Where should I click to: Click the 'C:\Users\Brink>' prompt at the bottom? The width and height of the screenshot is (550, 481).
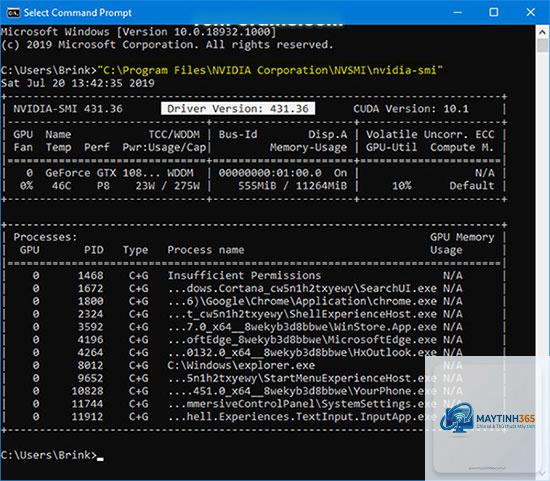(x=49, y=455)
